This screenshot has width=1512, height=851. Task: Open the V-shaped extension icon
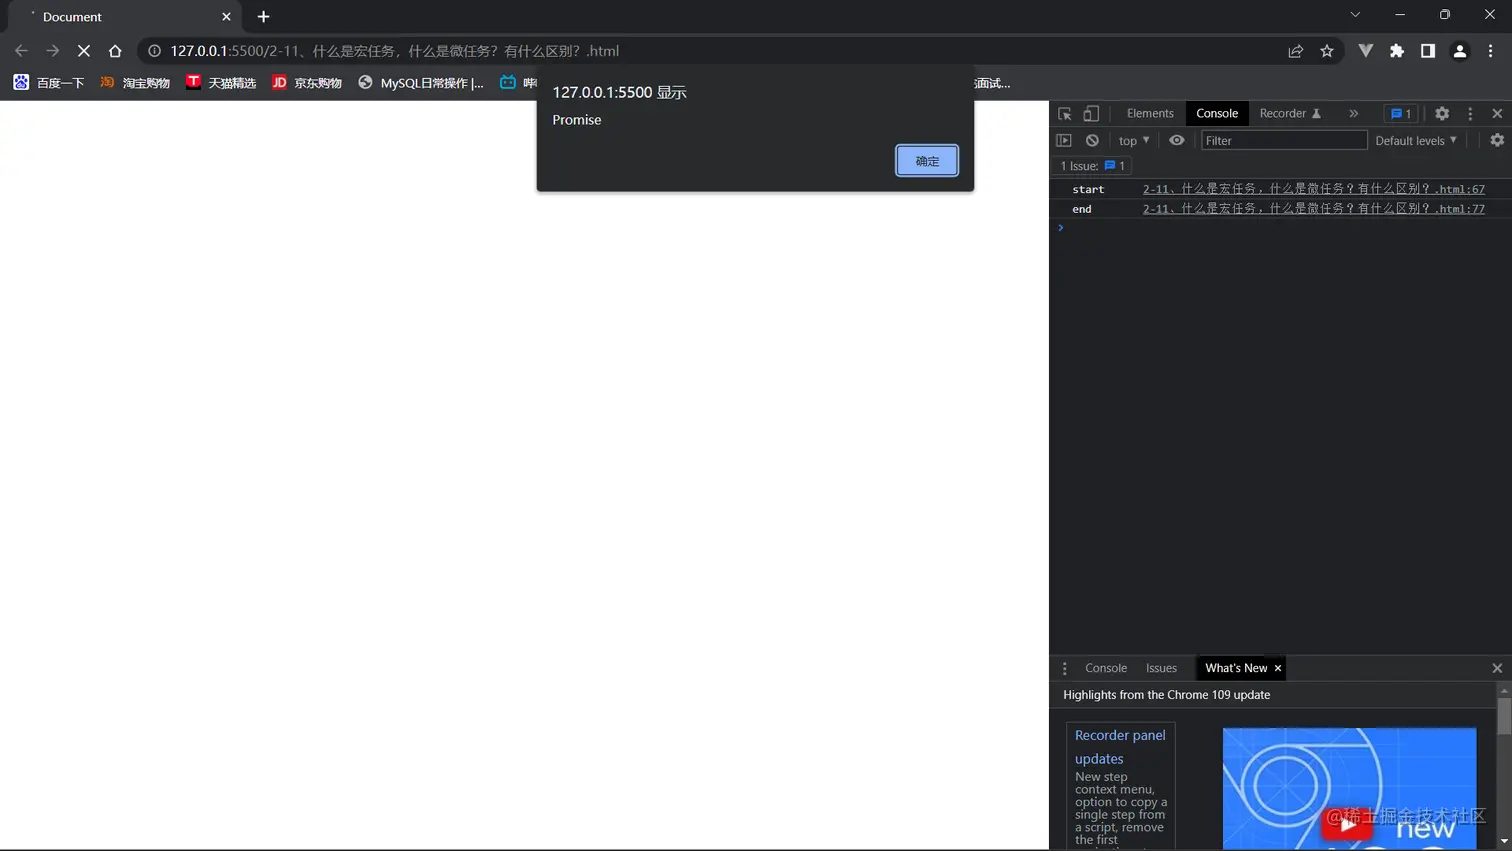[x=1366, y=51]
